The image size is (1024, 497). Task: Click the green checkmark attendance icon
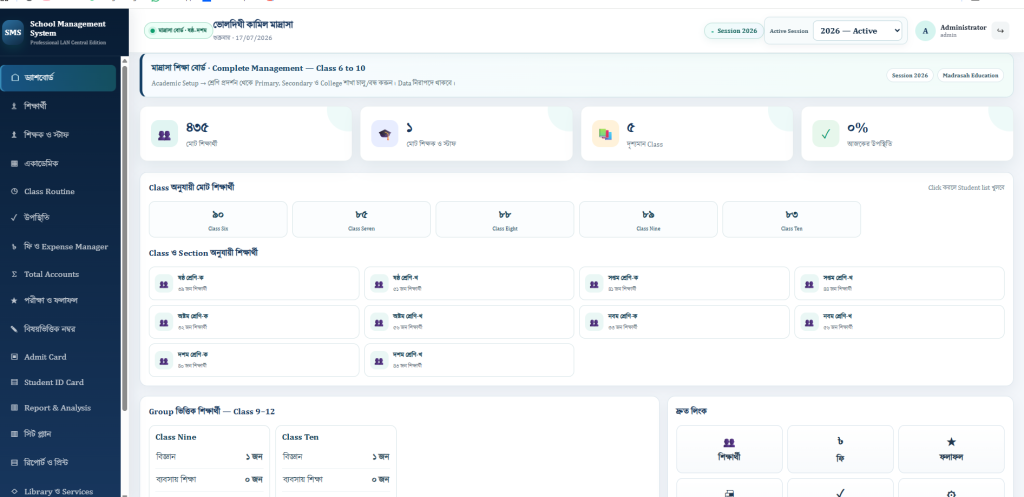(825, 134)
